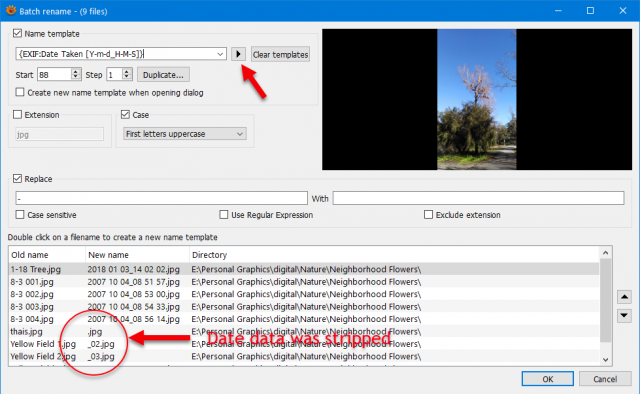Click the Duplicate... button
Viewport: 640px width, 394px height.
point(163,75)
